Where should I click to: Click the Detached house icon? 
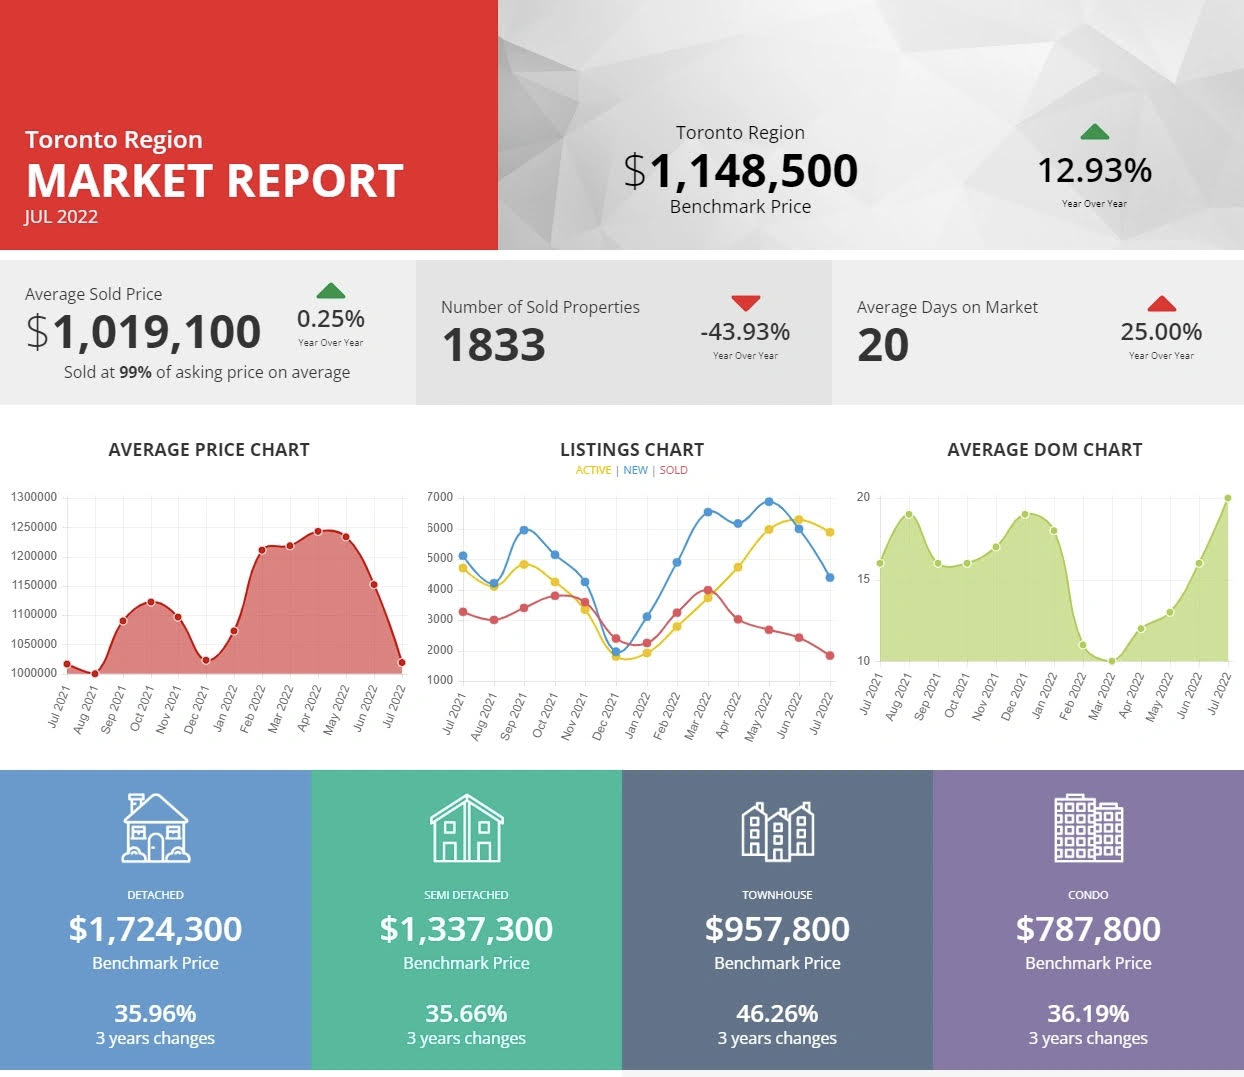click(x=156, y=828)
